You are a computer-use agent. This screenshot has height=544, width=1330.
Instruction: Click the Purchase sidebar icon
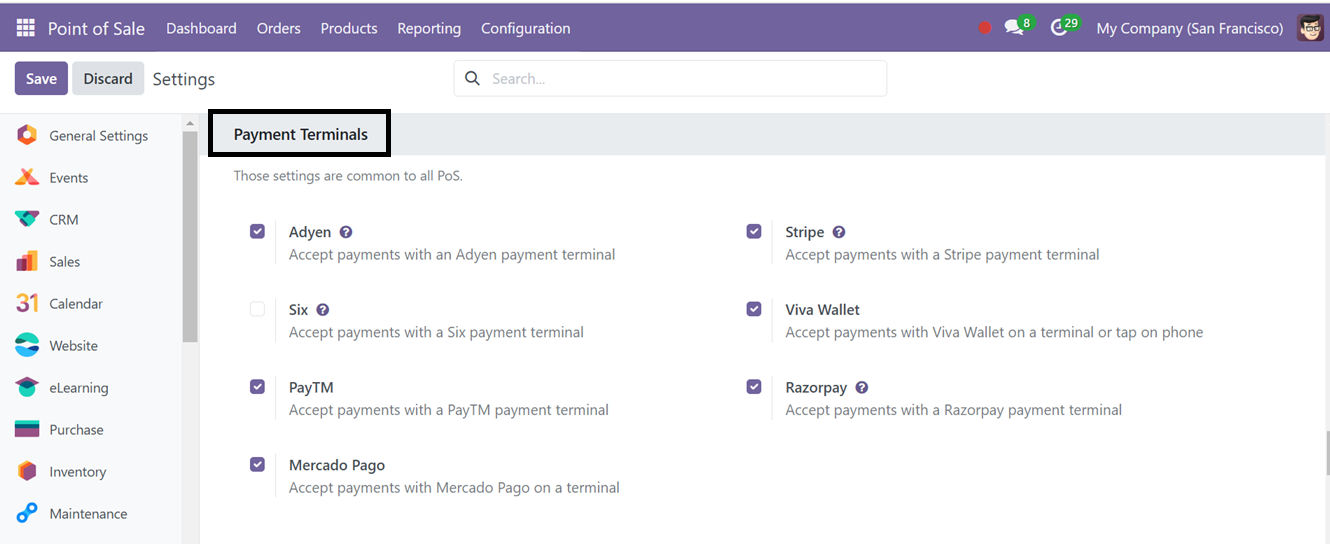[27, 429]
